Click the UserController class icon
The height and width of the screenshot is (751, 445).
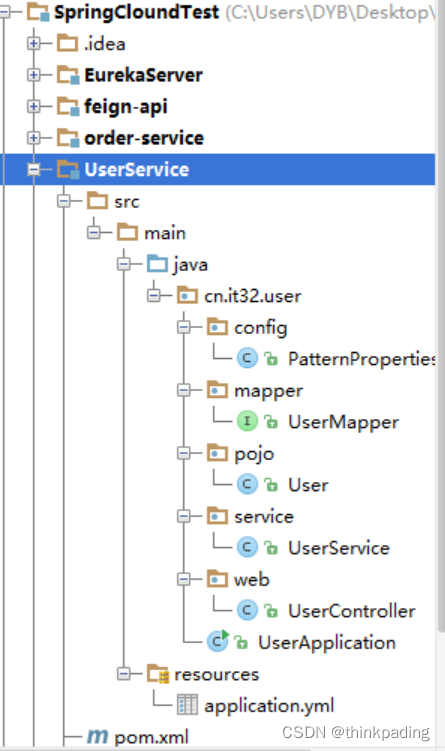pyautogui.click(x=247, y=611)
